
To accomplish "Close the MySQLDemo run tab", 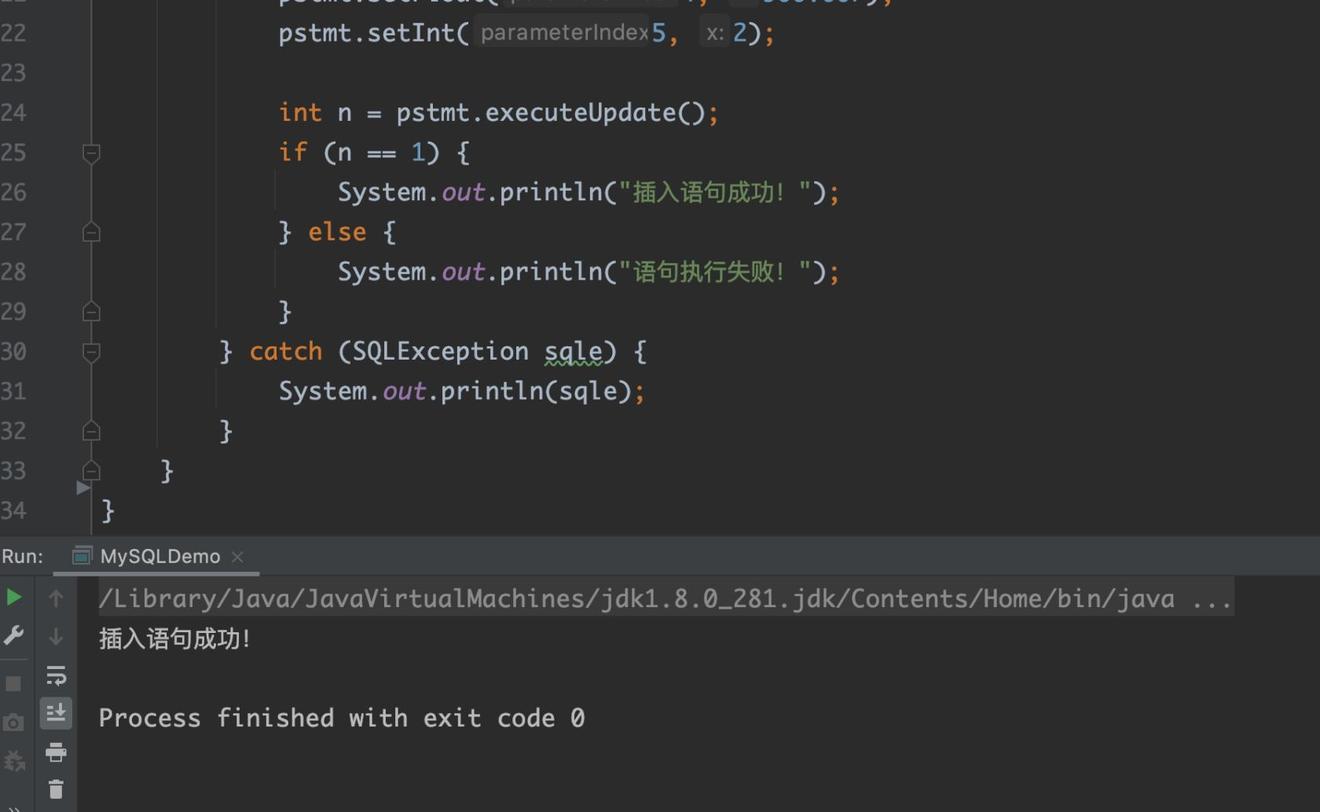I will tap(238, 557).
